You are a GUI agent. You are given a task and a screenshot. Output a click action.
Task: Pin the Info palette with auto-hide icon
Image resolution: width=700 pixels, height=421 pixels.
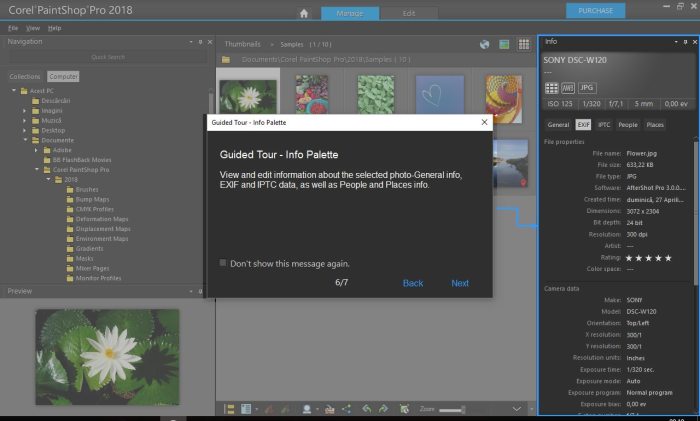pos(685,42)
